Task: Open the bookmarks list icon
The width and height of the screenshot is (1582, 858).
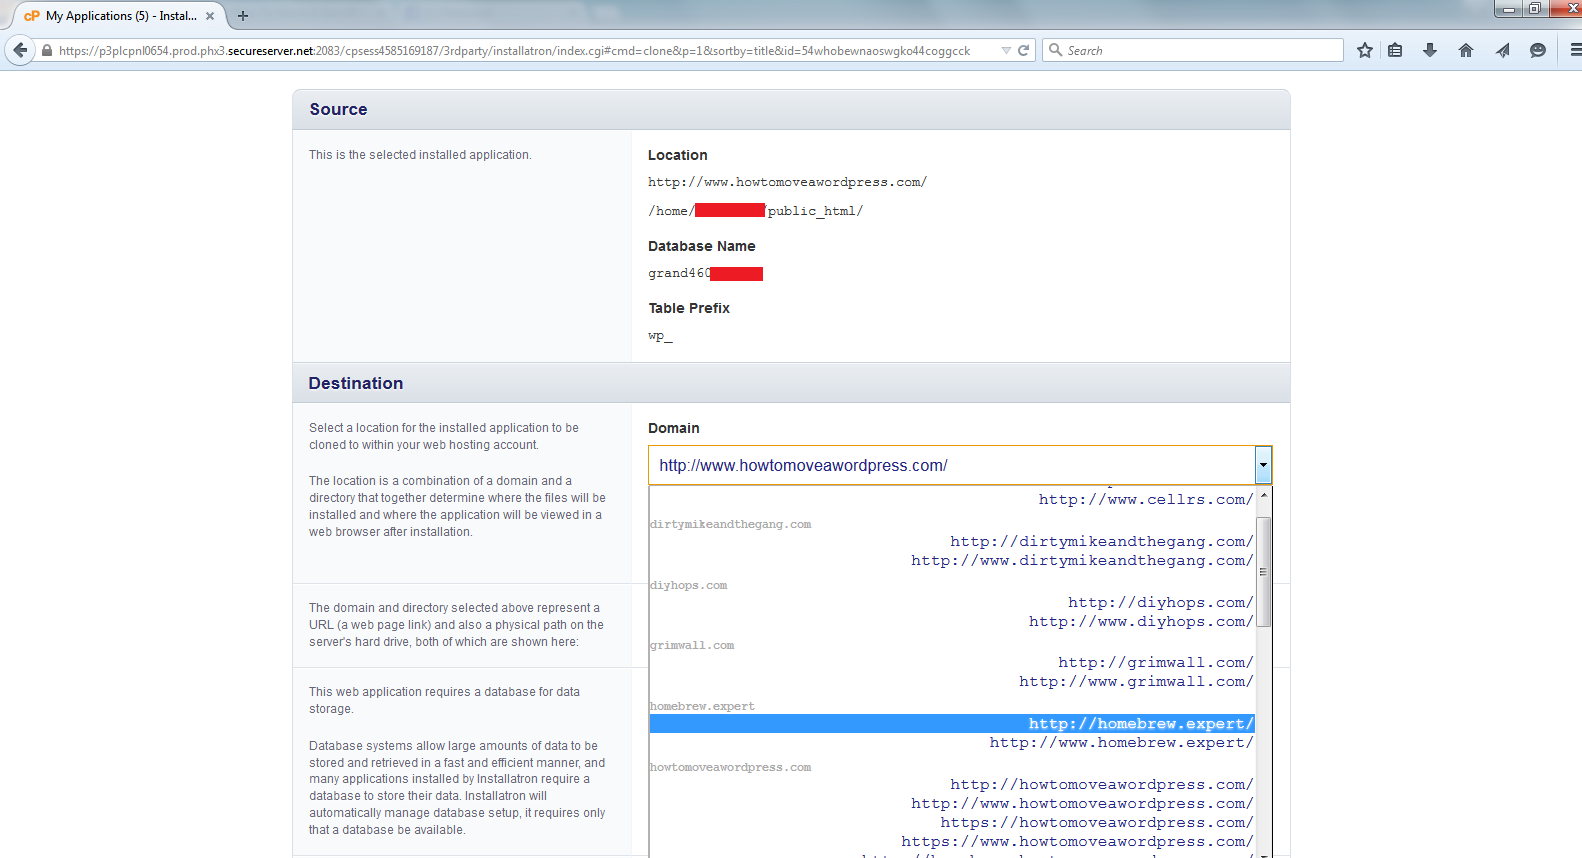Action: point(1395,50)
